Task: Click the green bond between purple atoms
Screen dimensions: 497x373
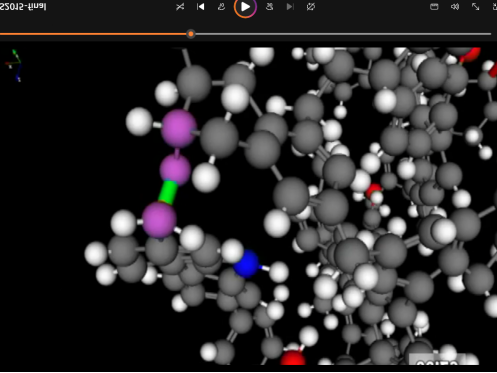Action: click(x=168, y=192)
